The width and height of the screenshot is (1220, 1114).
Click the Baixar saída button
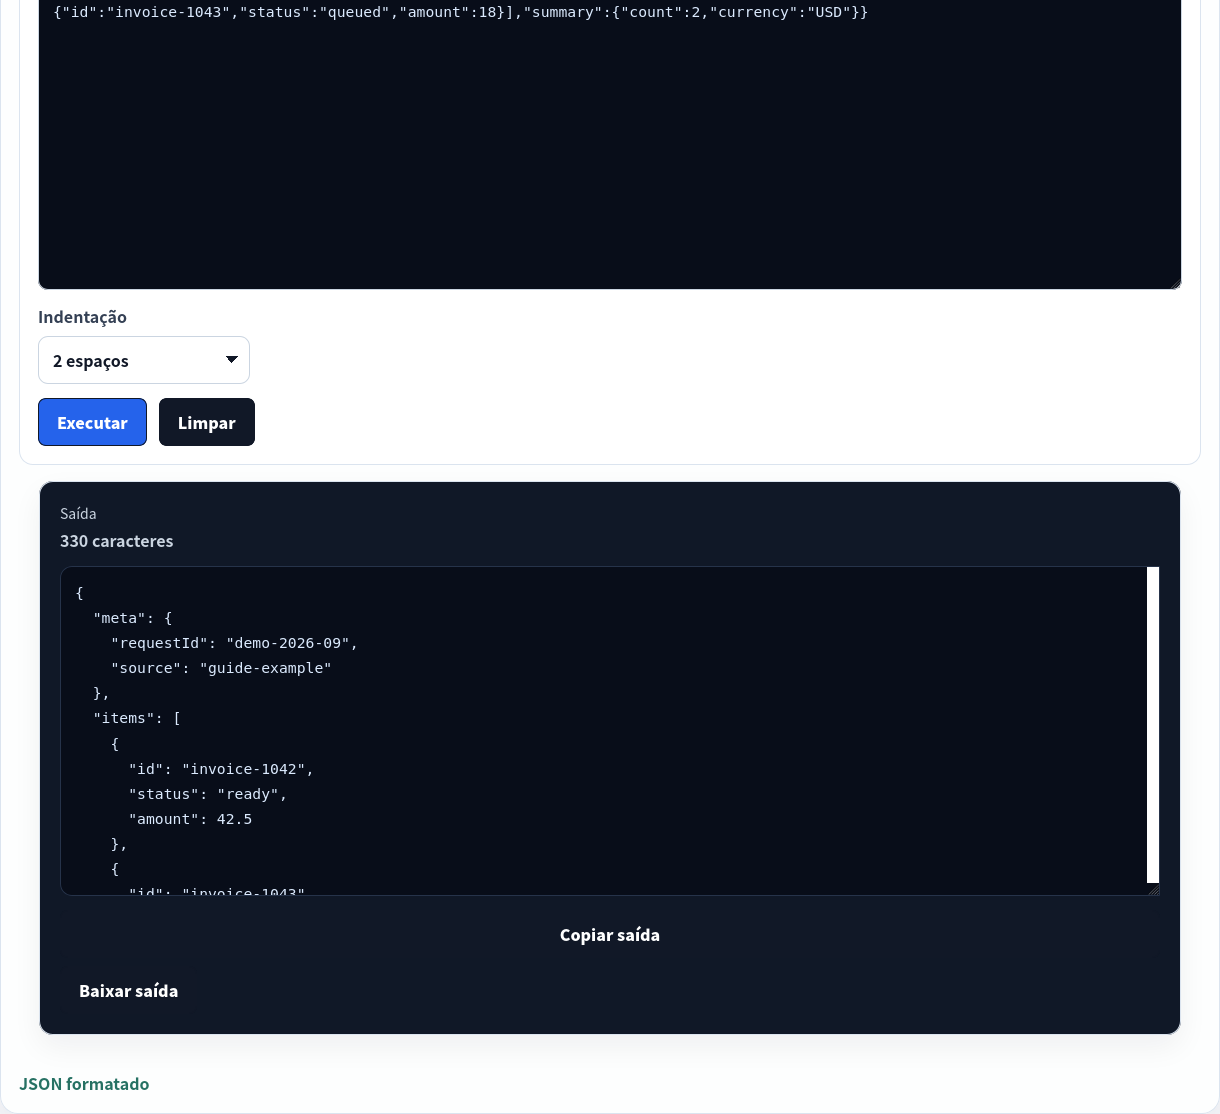coord(128,991)
